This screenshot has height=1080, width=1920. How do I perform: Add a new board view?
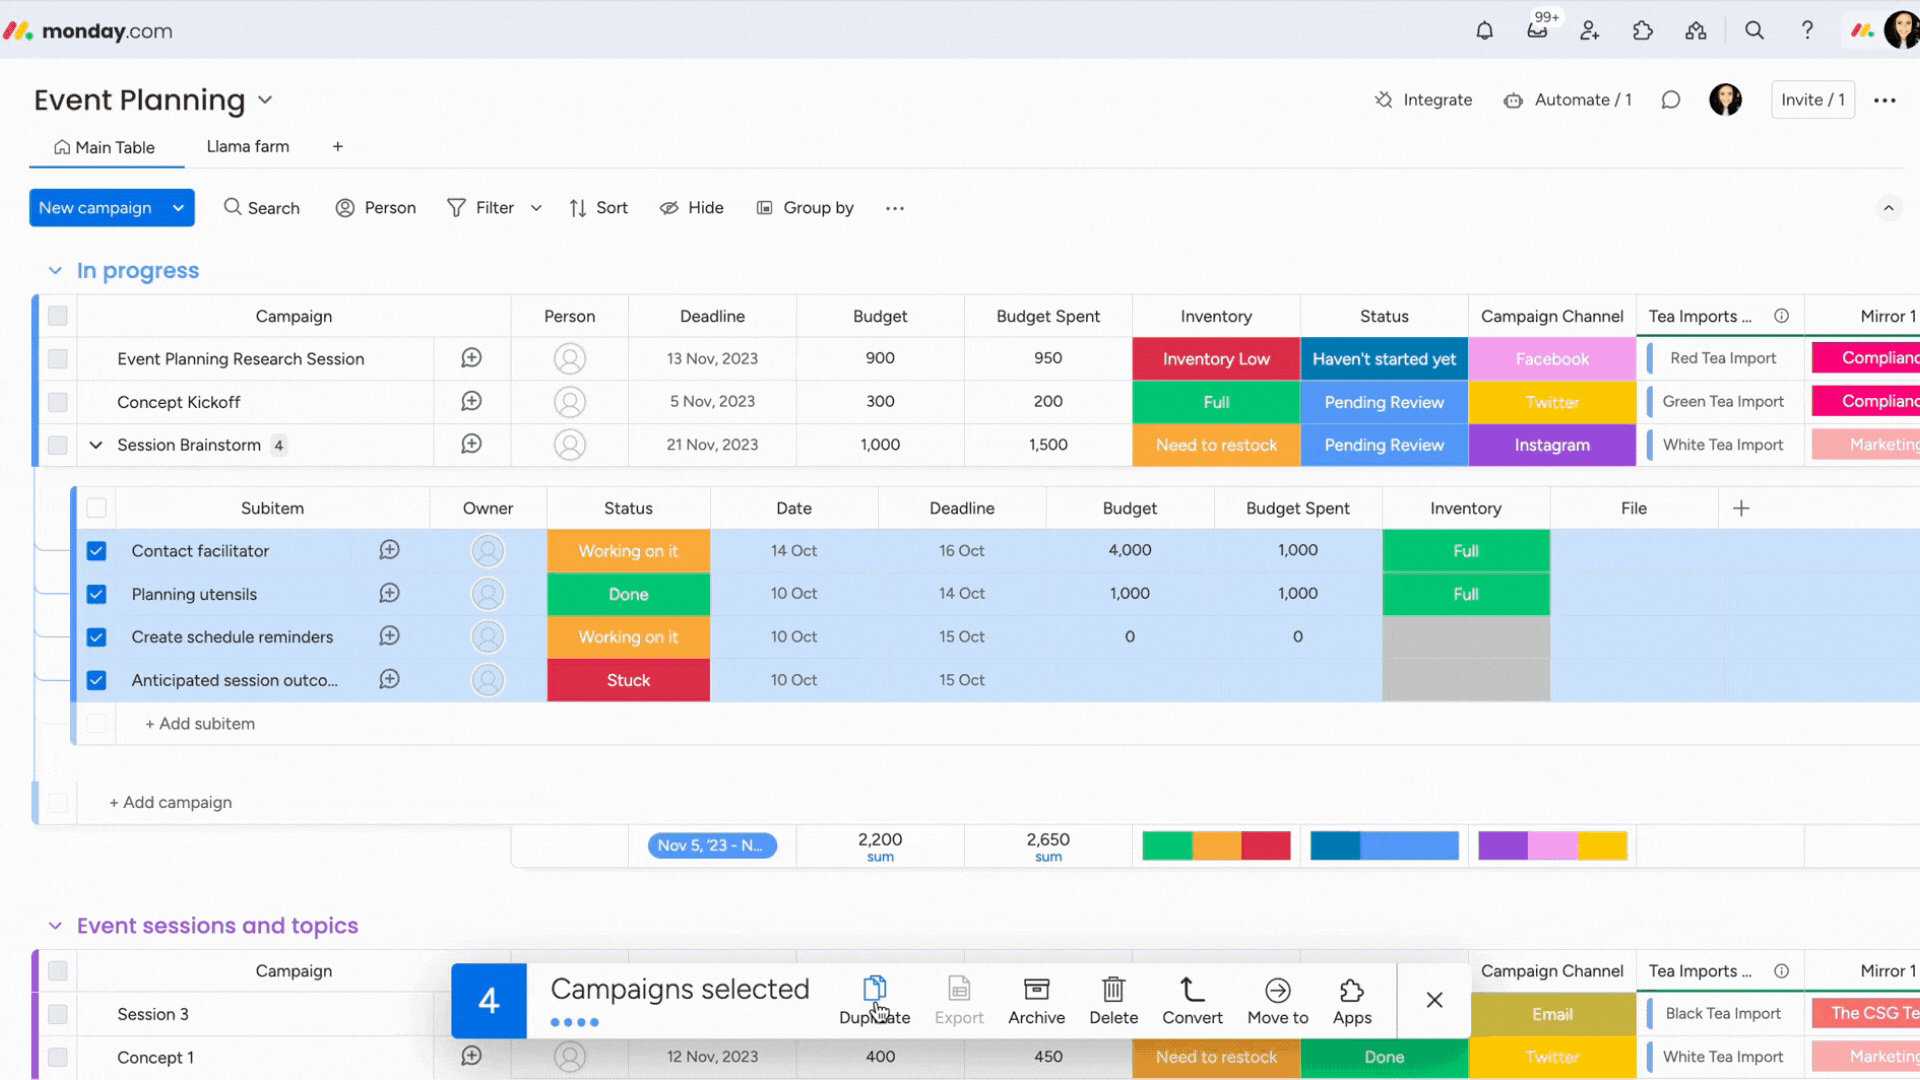(338, 147)
